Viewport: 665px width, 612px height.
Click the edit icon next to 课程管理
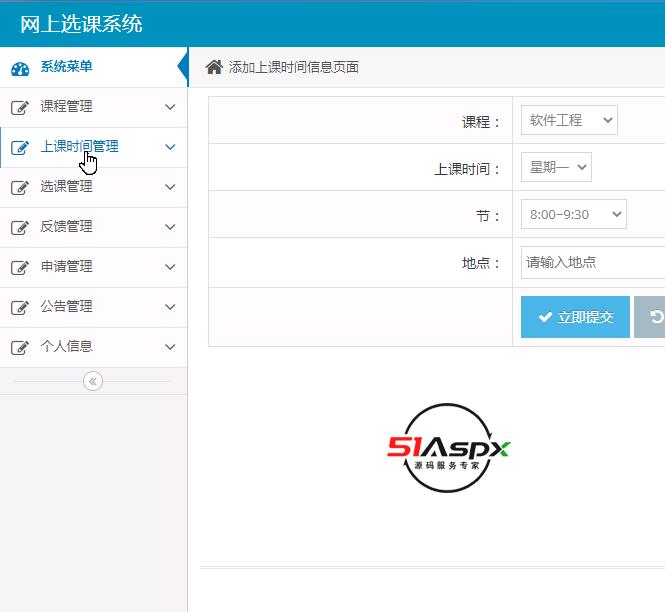click(20, 107)
